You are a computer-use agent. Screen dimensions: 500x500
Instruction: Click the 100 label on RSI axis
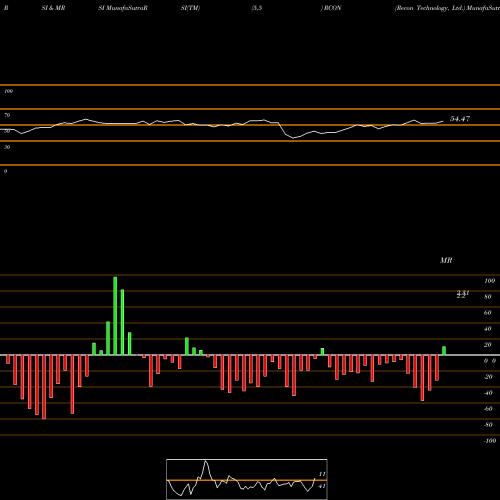pyautogui.click(x=8, y=91)
